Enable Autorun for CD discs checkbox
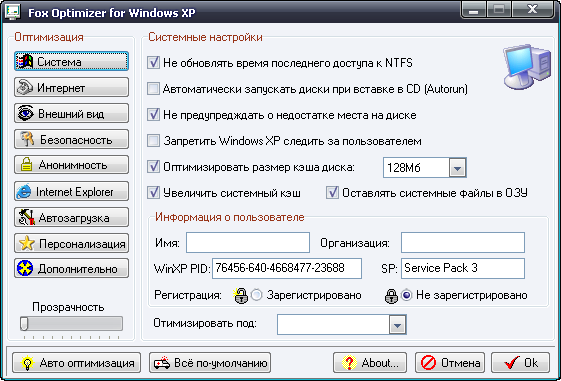Viewport: 561px width, 381px height. (x=153, y=89)
